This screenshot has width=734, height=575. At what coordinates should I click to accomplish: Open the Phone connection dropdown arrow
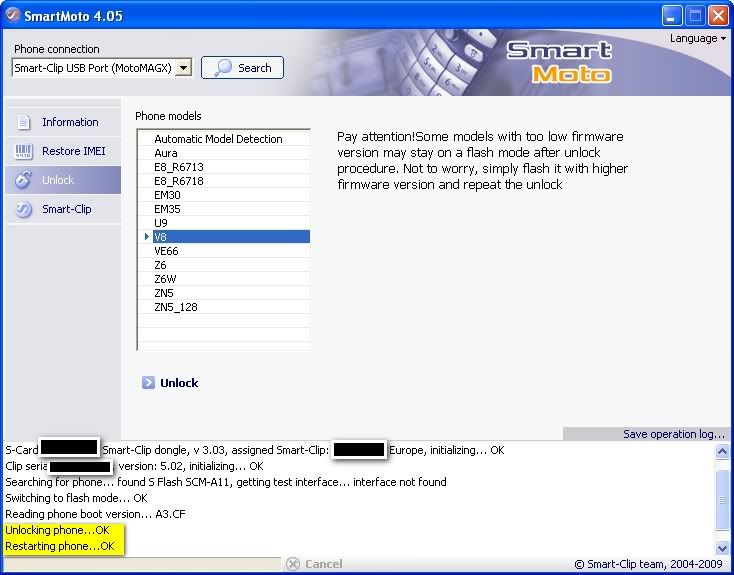[x=184, y=68]
